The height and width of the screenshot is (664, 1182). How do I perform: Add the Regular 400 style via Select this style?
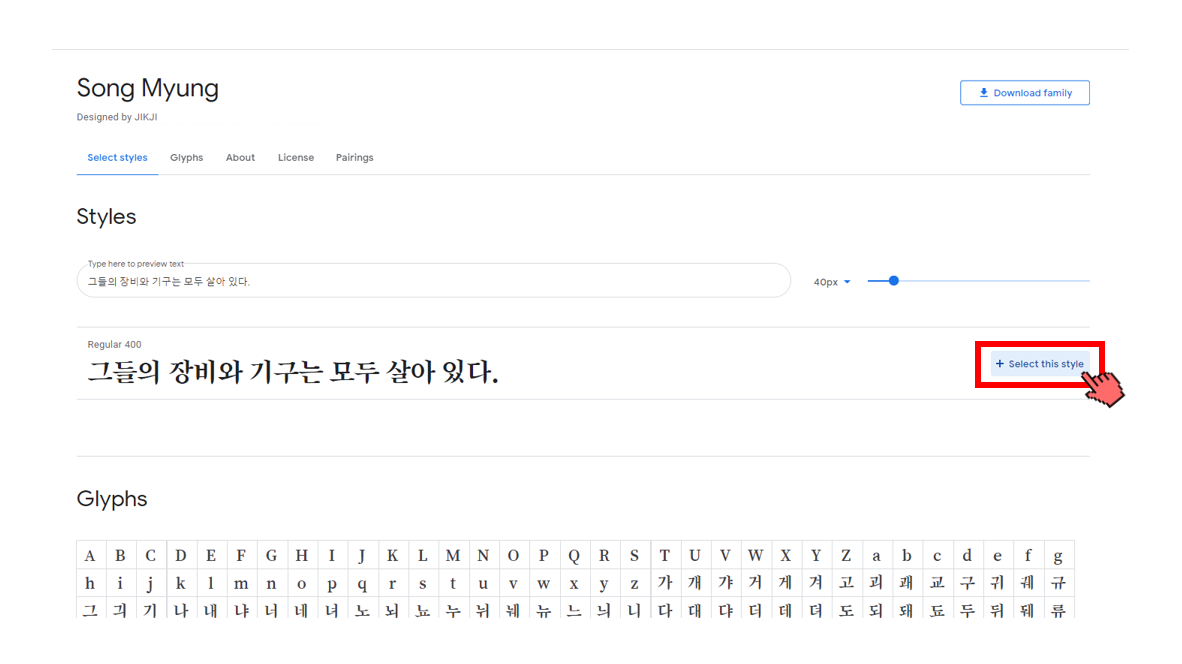click(x=1040, y=364)
